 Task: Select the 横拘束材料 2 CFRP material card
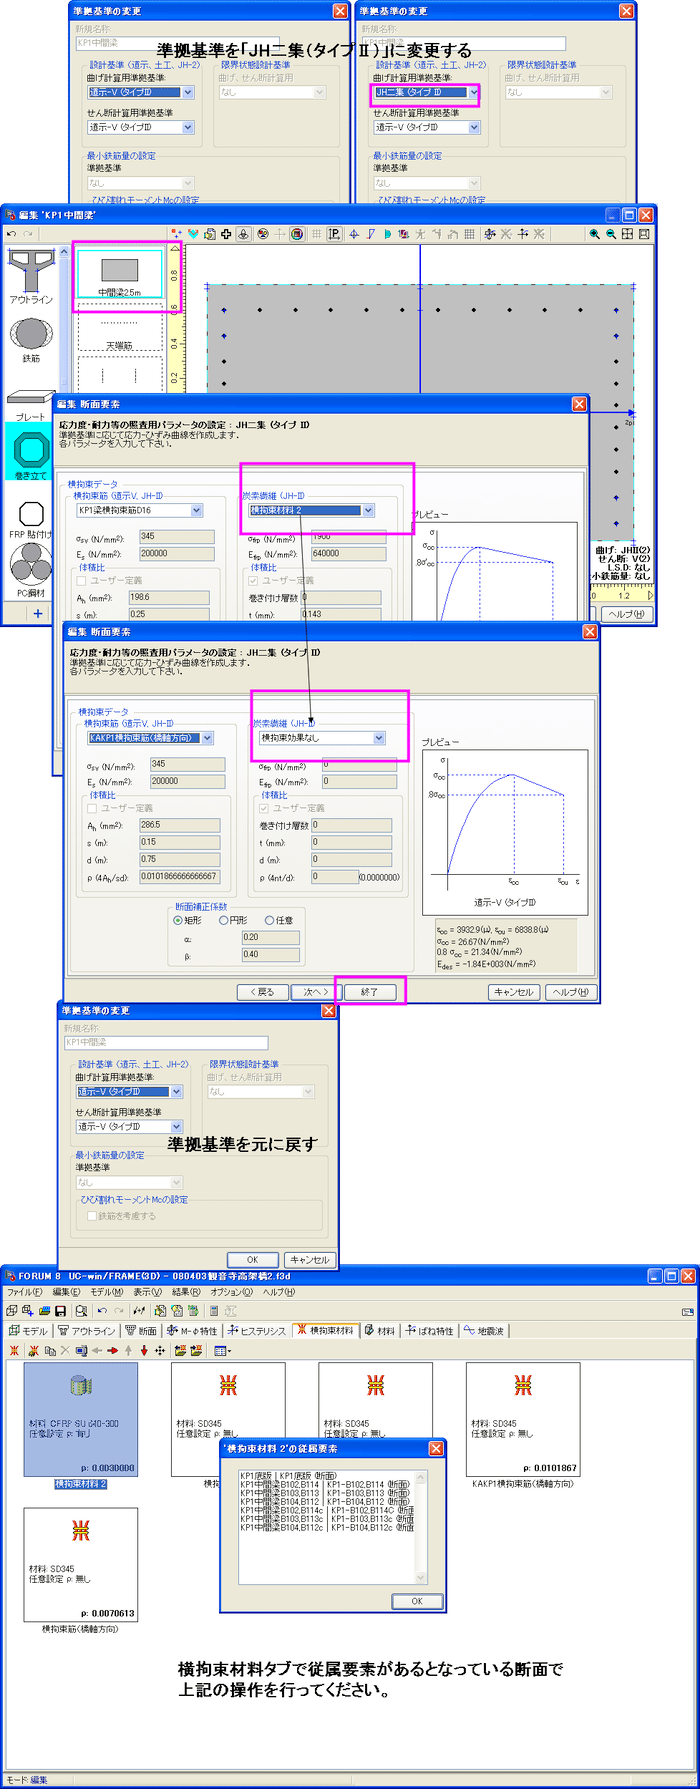coord(81,1426)
